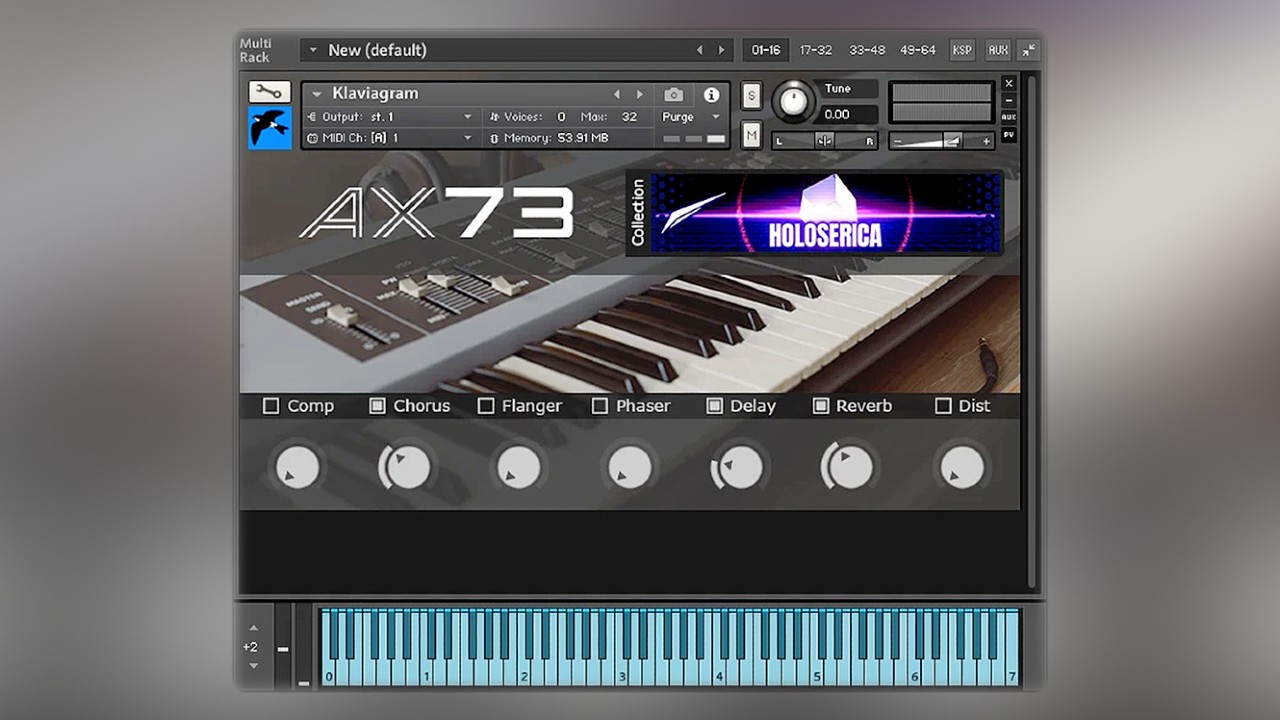
Task: Toggle the AUX button in top bar
Action: tap(998, 50)
